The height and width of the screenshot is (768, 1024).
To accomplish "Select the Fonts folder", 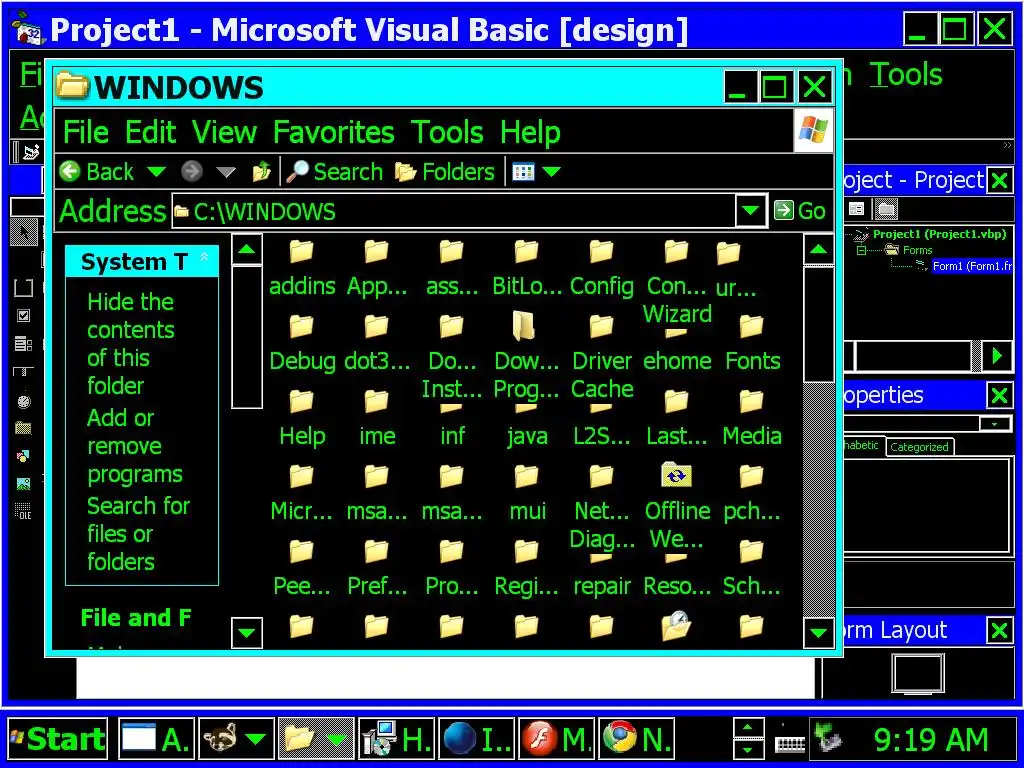I will tap(752, 345).
